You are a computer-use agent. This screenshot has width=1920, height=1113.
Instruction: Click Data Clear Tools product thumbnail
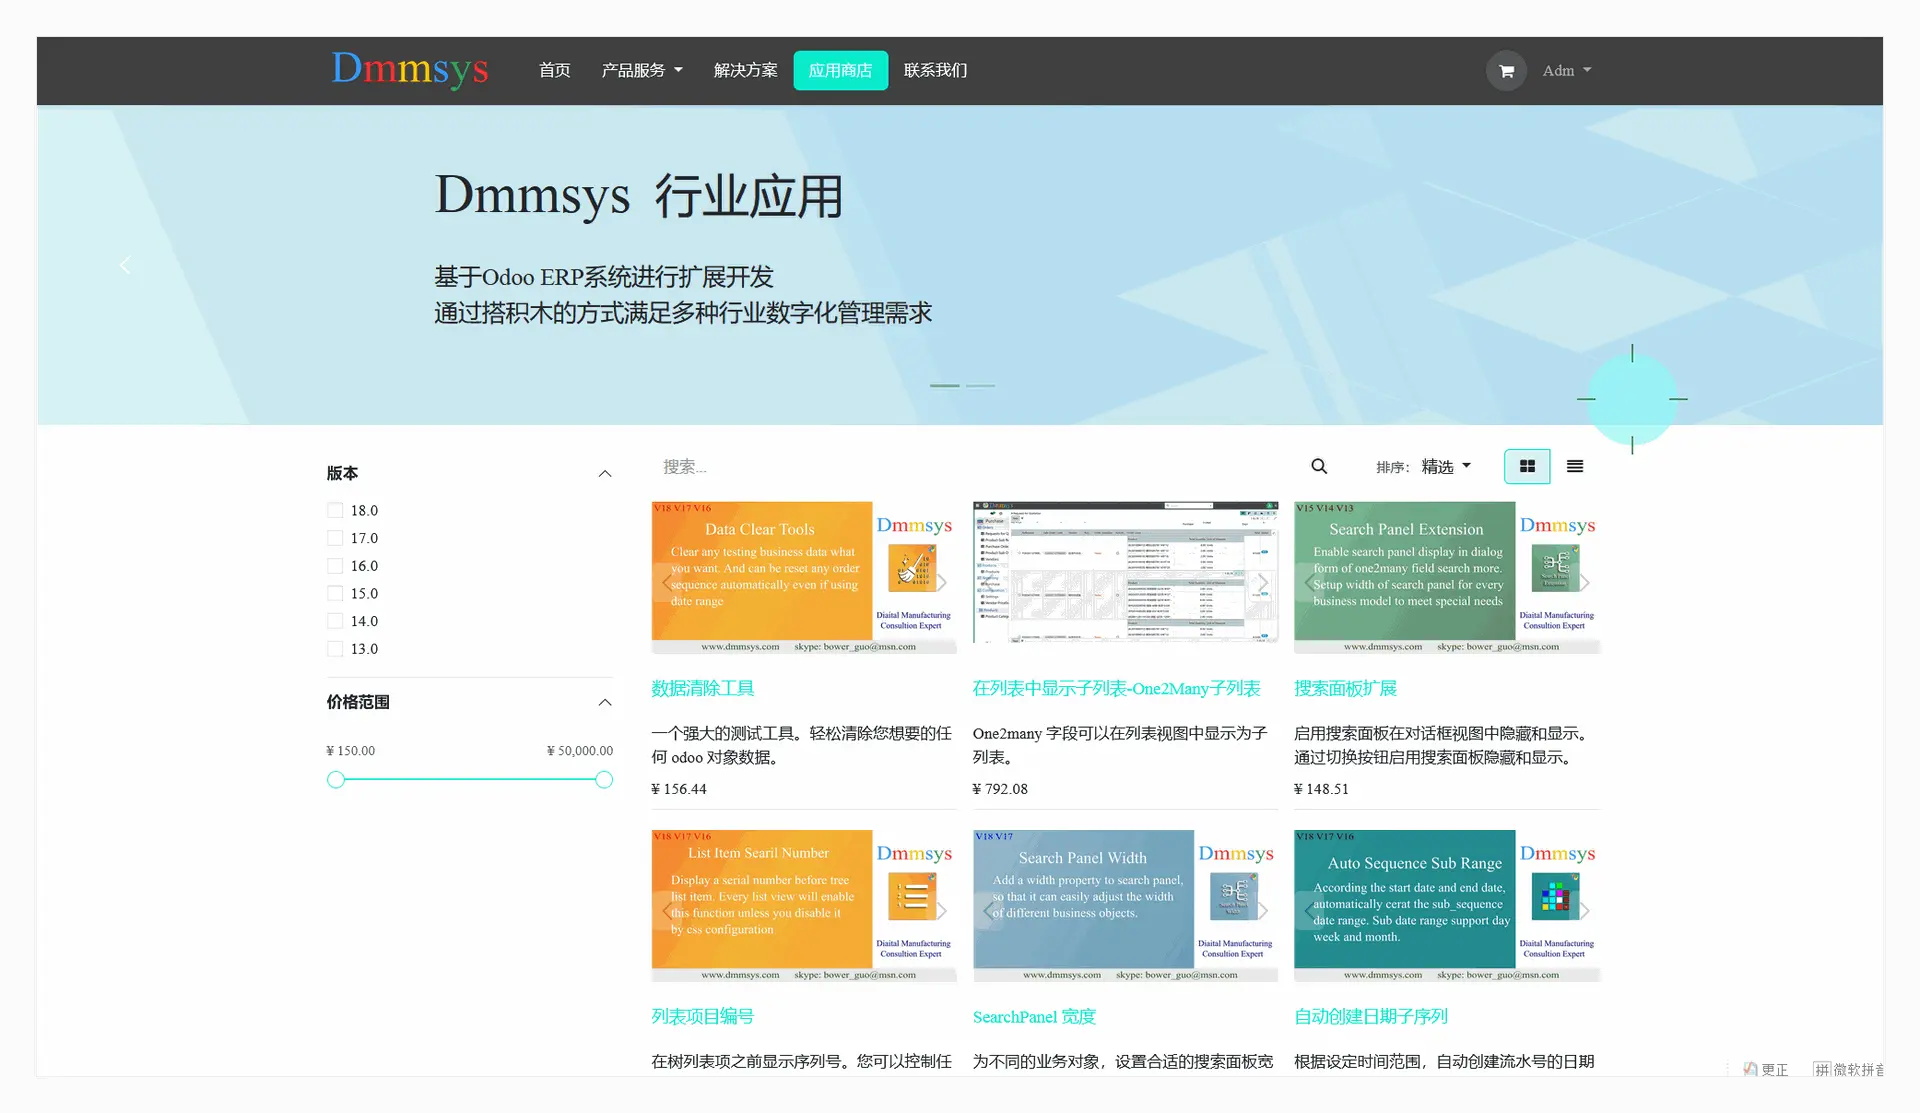coord(804,578)
